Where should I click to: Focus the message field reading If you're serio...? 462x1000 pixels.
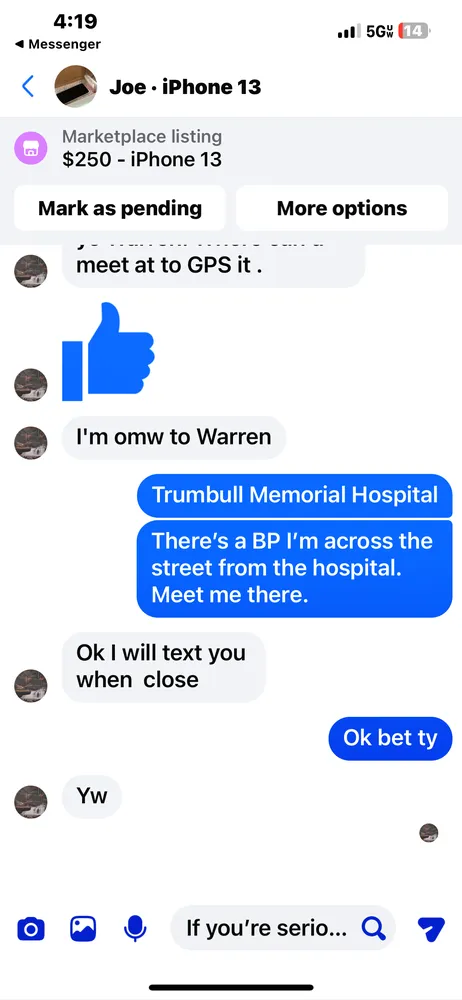[265, 928]
